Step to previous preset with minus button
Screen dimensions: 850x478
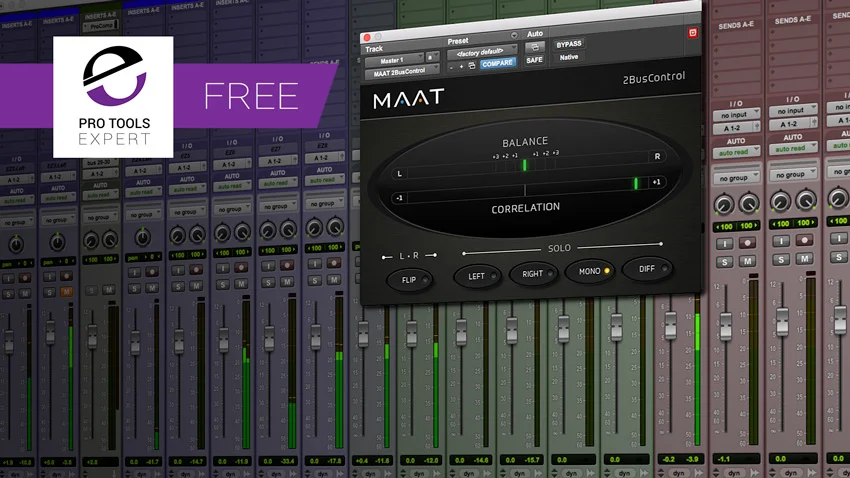pos(451,68)
